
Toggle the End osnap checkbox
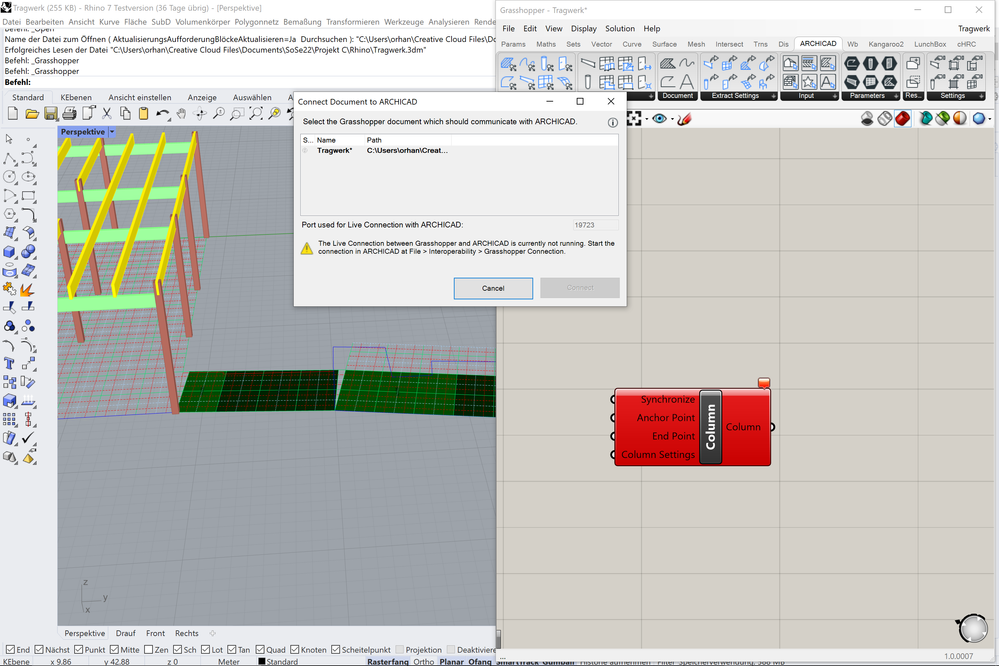click(10, 649)
